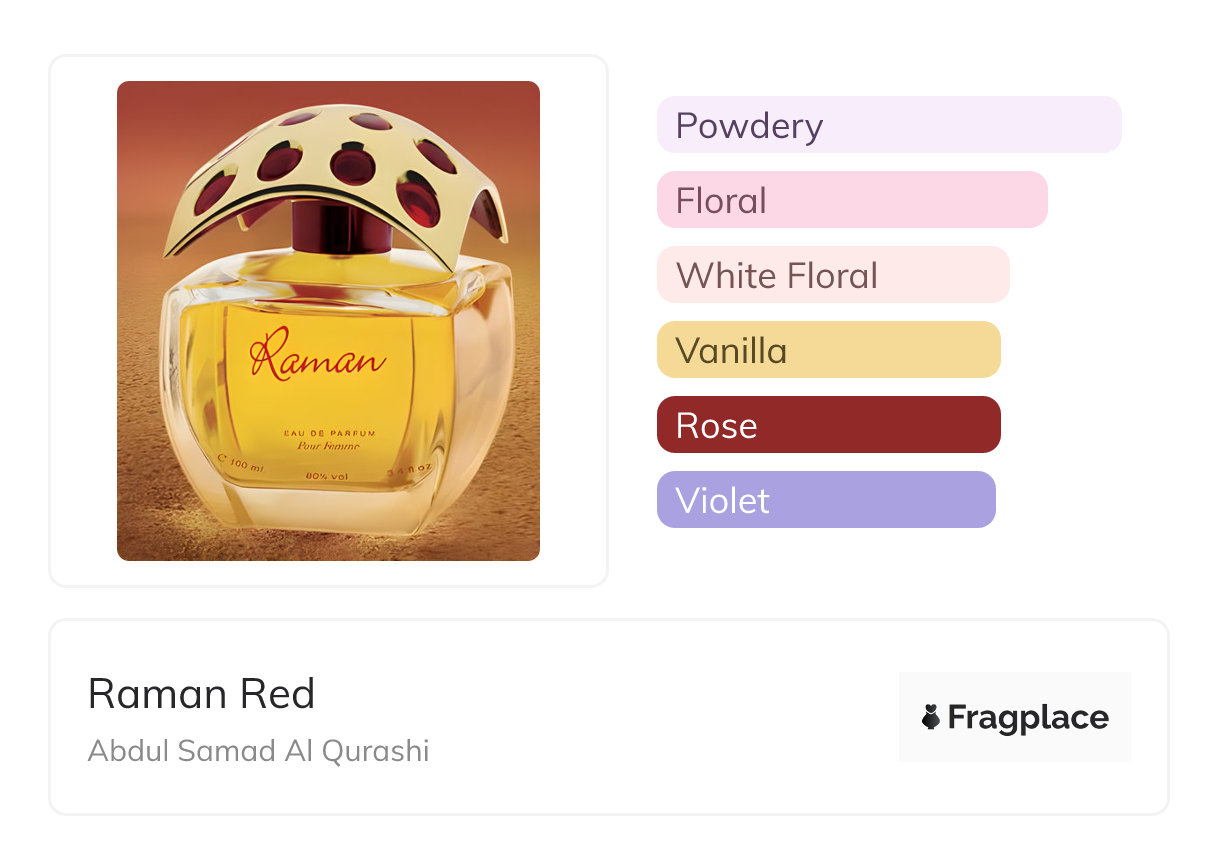This screenshot has width=1218, height=864.
Task: Select the dark red Rose accord bar
Action: 828,425
